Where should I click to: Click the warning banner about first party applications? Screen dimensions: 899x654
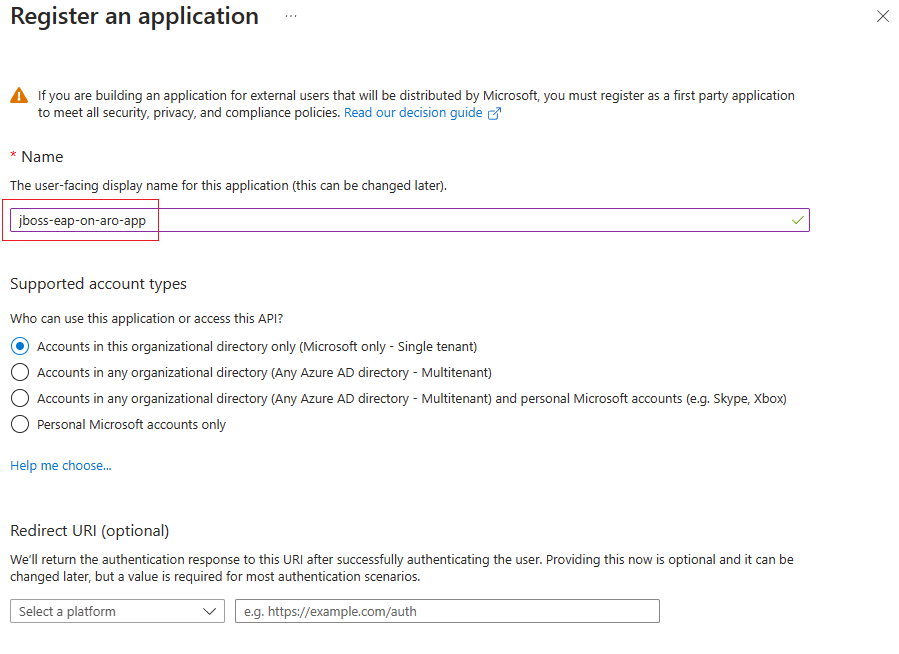(400, 103)
